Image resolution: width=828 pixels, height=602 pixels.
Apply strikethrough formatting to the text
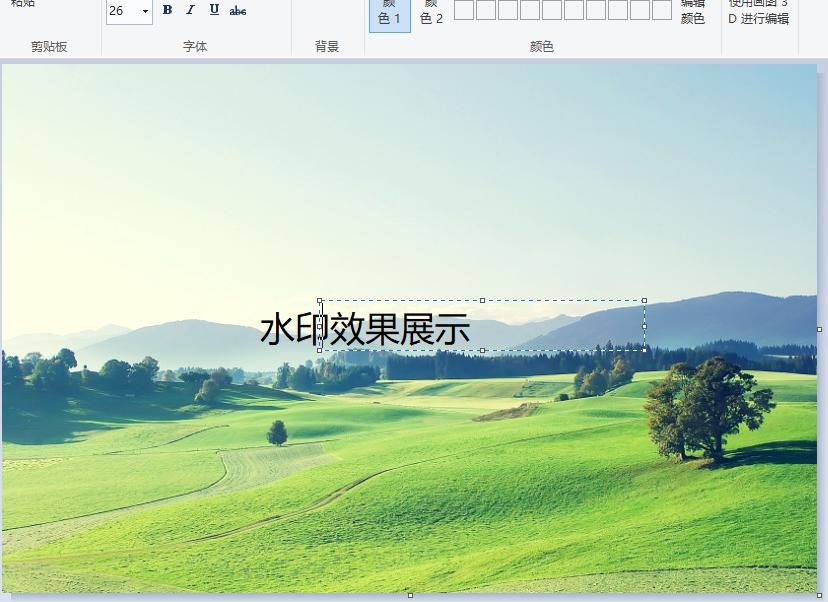(x=237, y=11)
